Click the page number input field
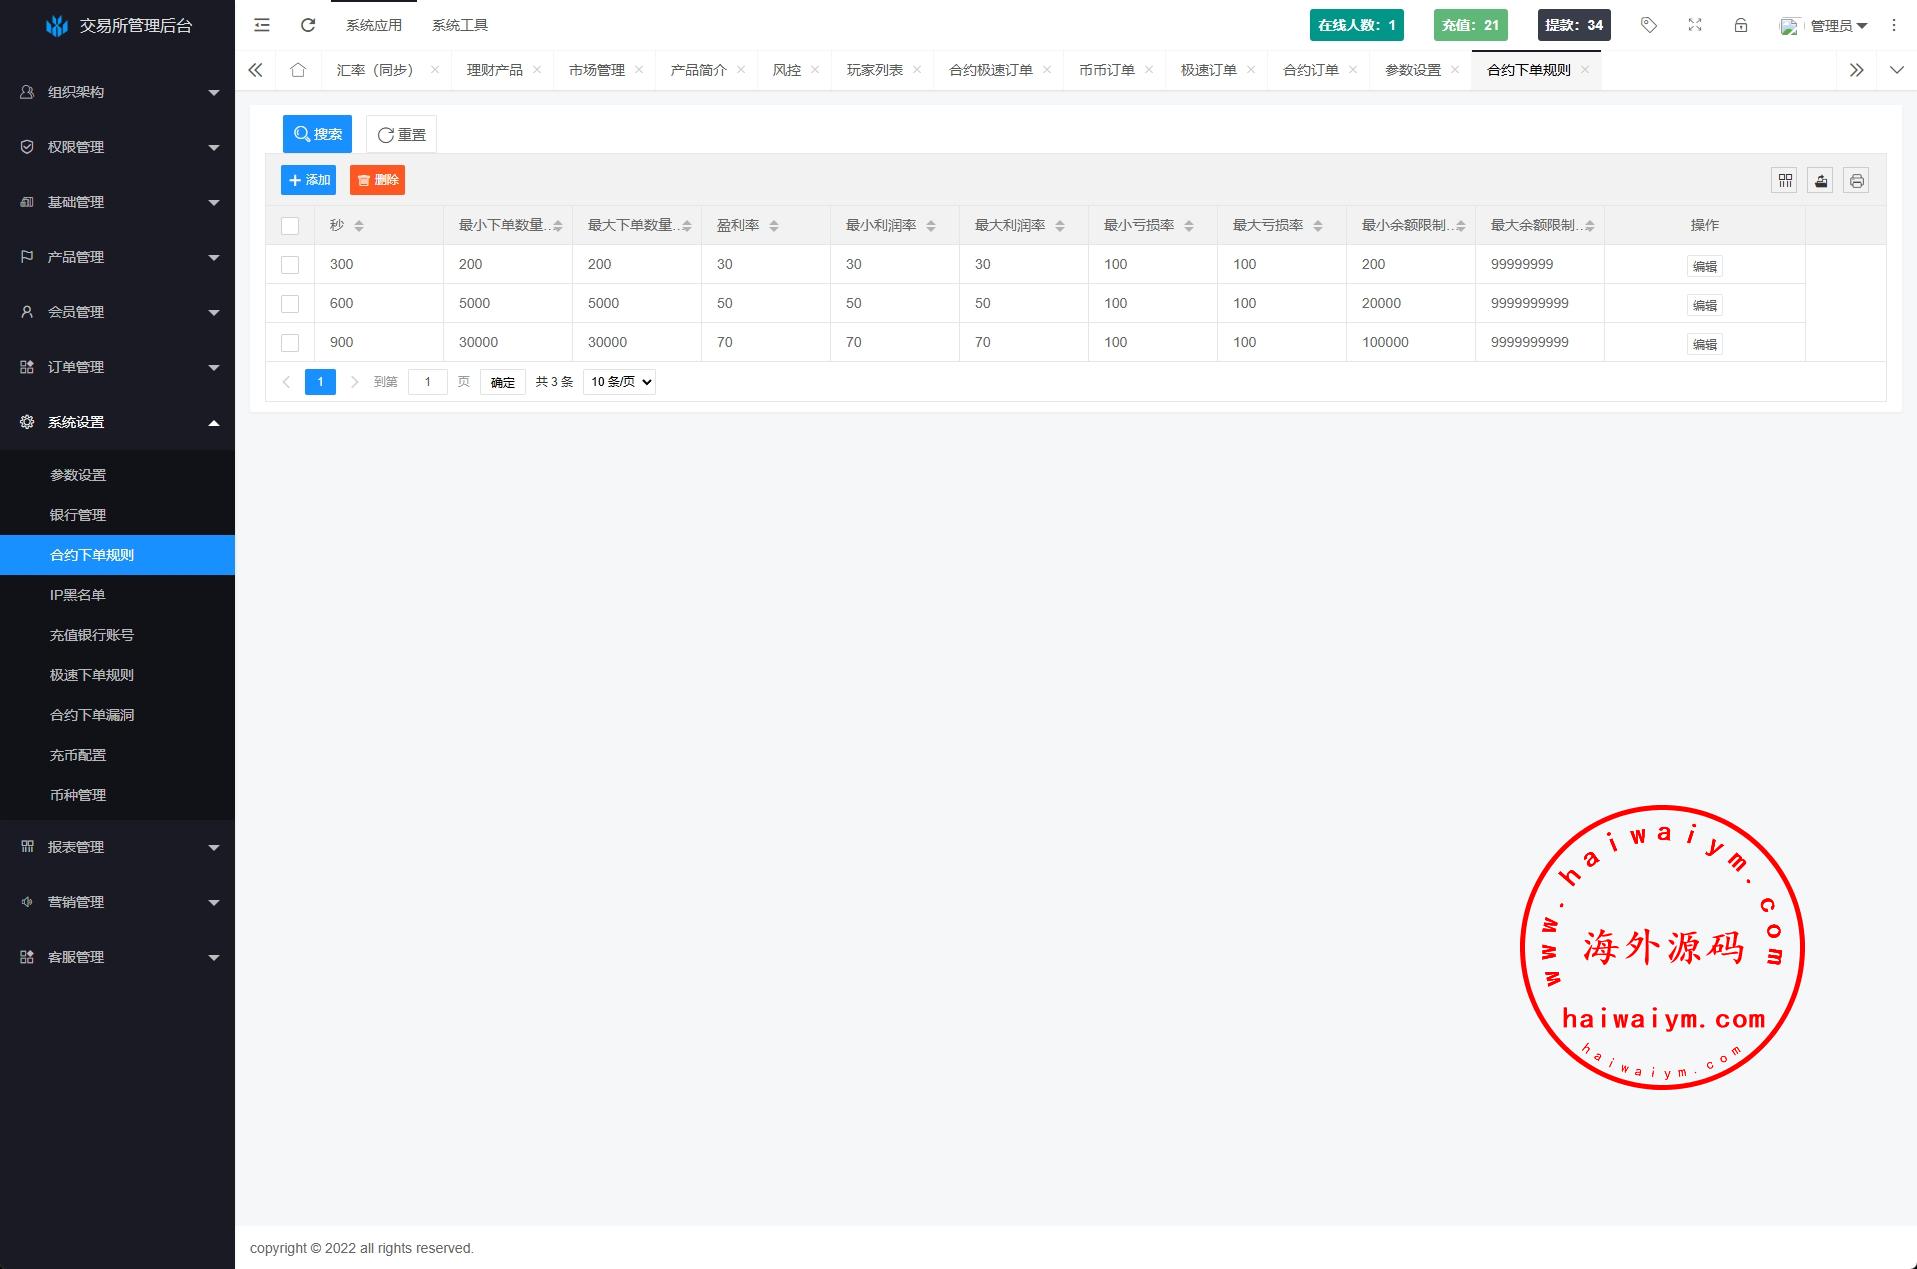The height and width of the screenshot is (1269, 1917). [x=428, y=382]
